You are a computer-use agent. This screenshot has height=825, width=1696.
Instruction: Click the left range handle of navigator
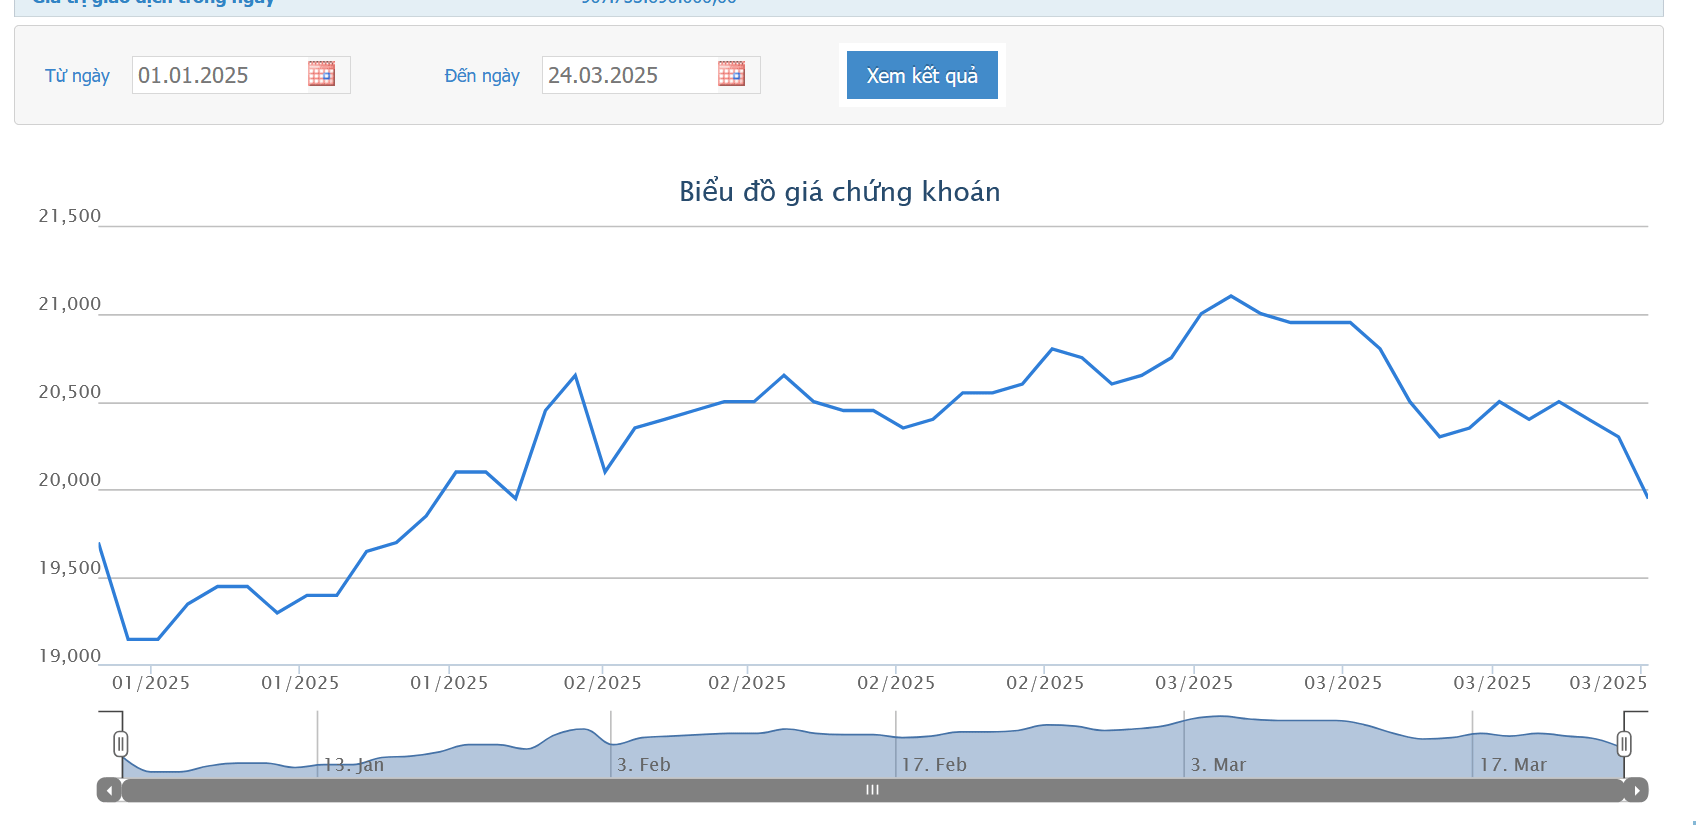click(x=121, y=744)
